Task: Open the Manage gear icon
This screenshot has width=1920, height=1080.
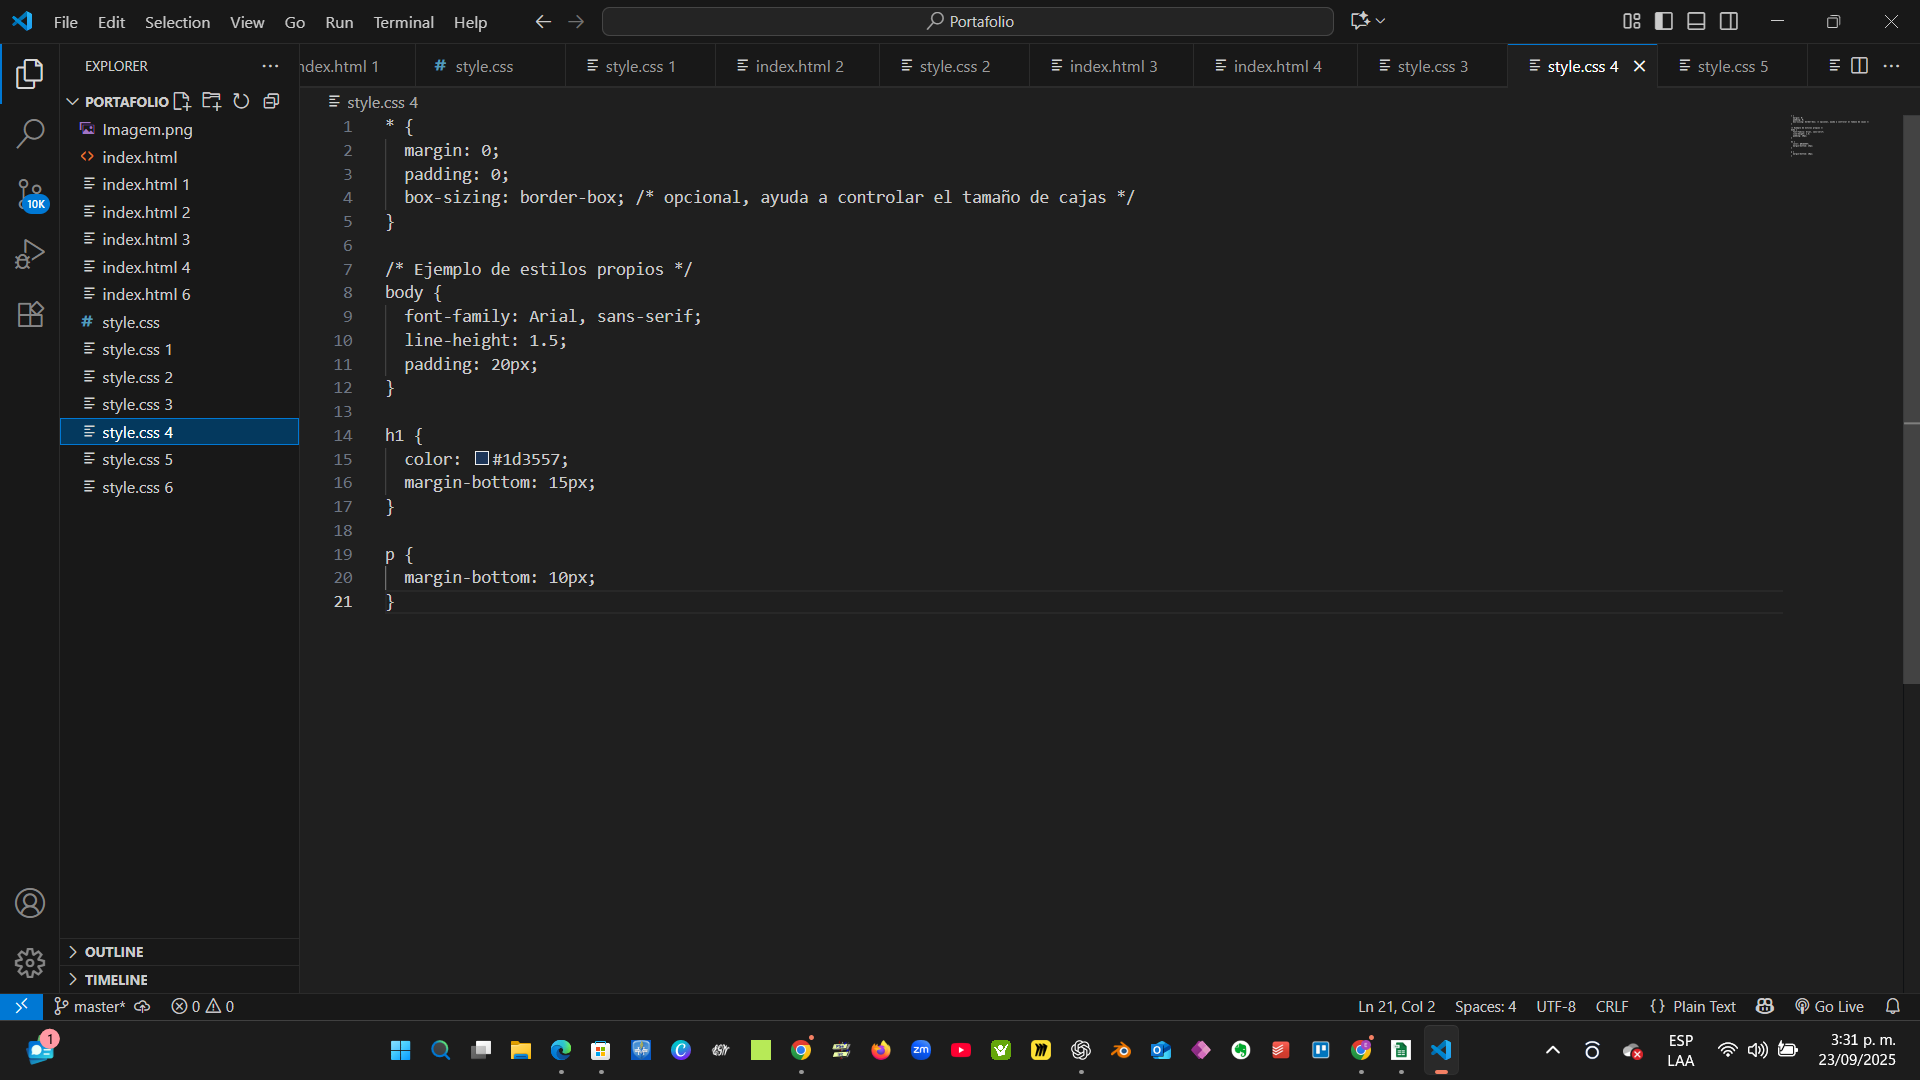Action: pos(30,963)
